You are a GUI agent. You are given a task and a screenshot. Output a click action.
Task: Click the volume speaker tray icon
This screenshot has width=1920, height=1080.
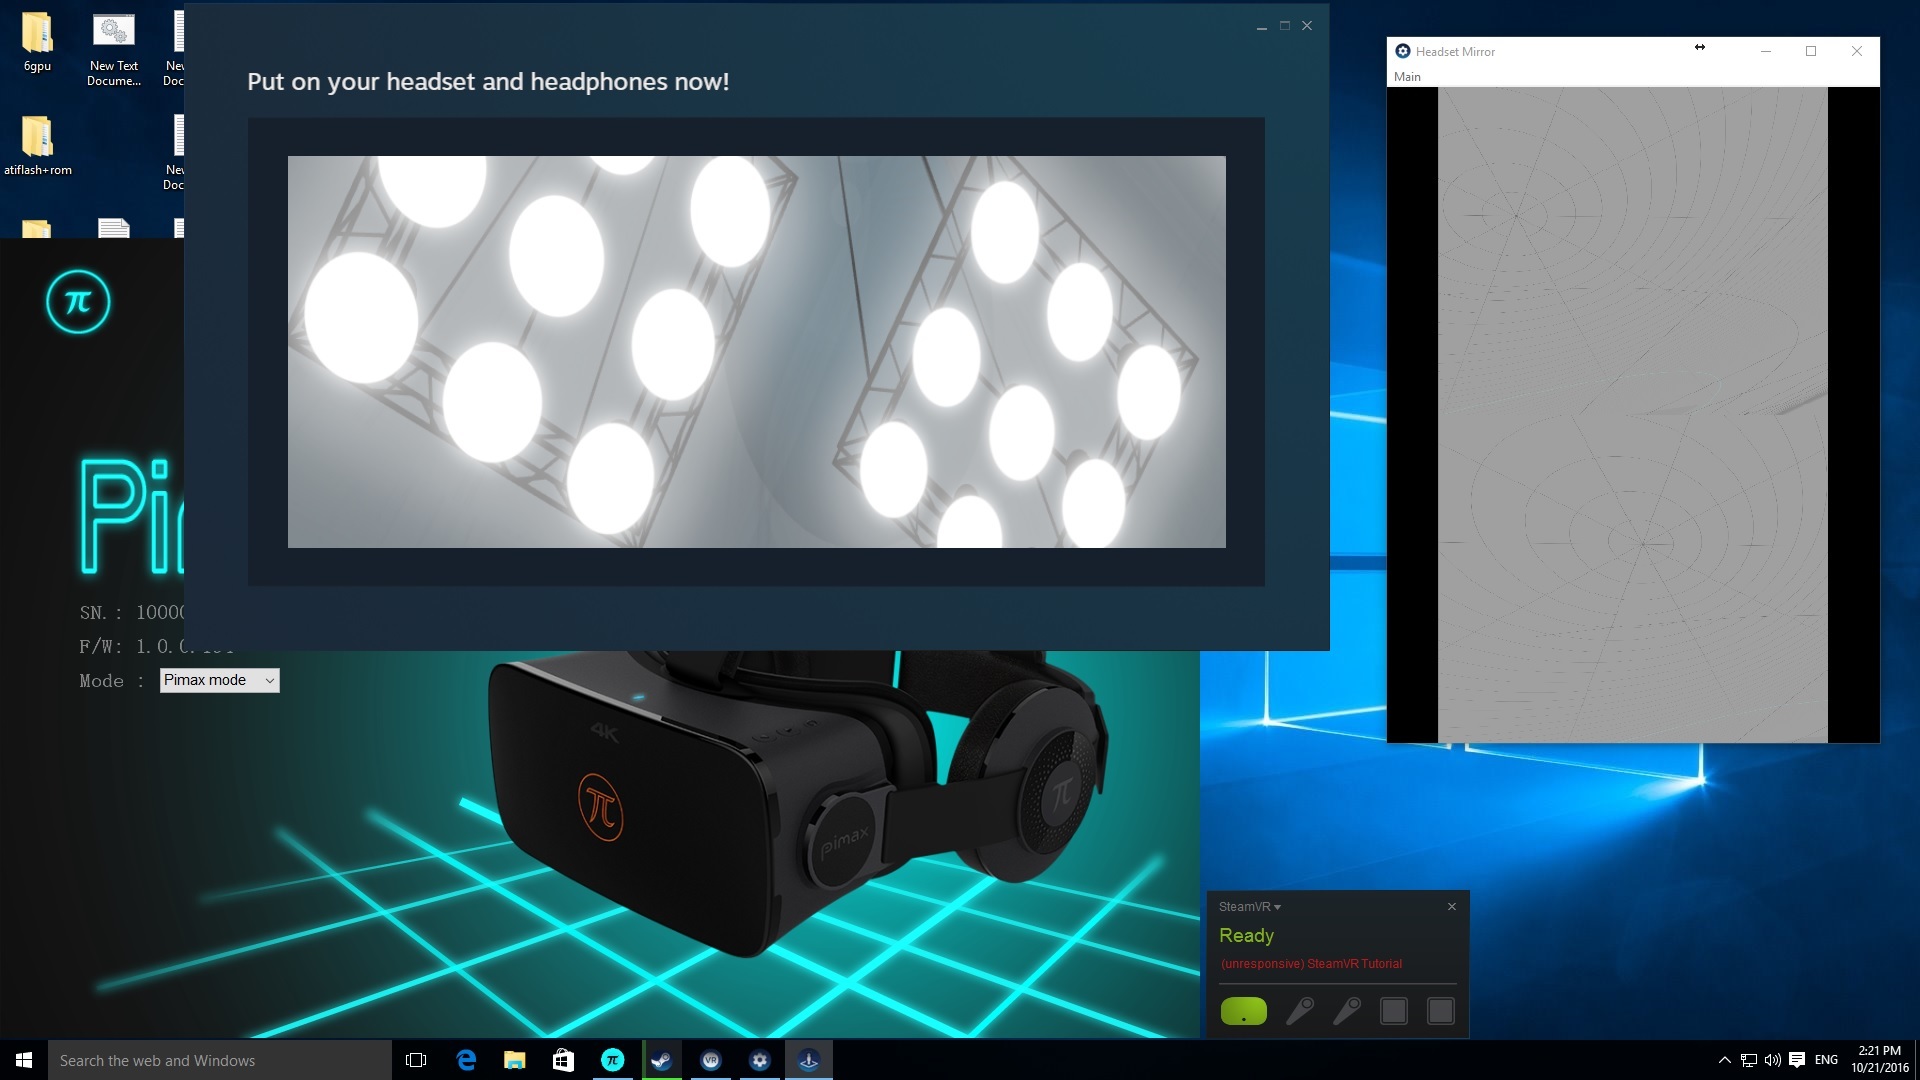pos(1772,1060)
